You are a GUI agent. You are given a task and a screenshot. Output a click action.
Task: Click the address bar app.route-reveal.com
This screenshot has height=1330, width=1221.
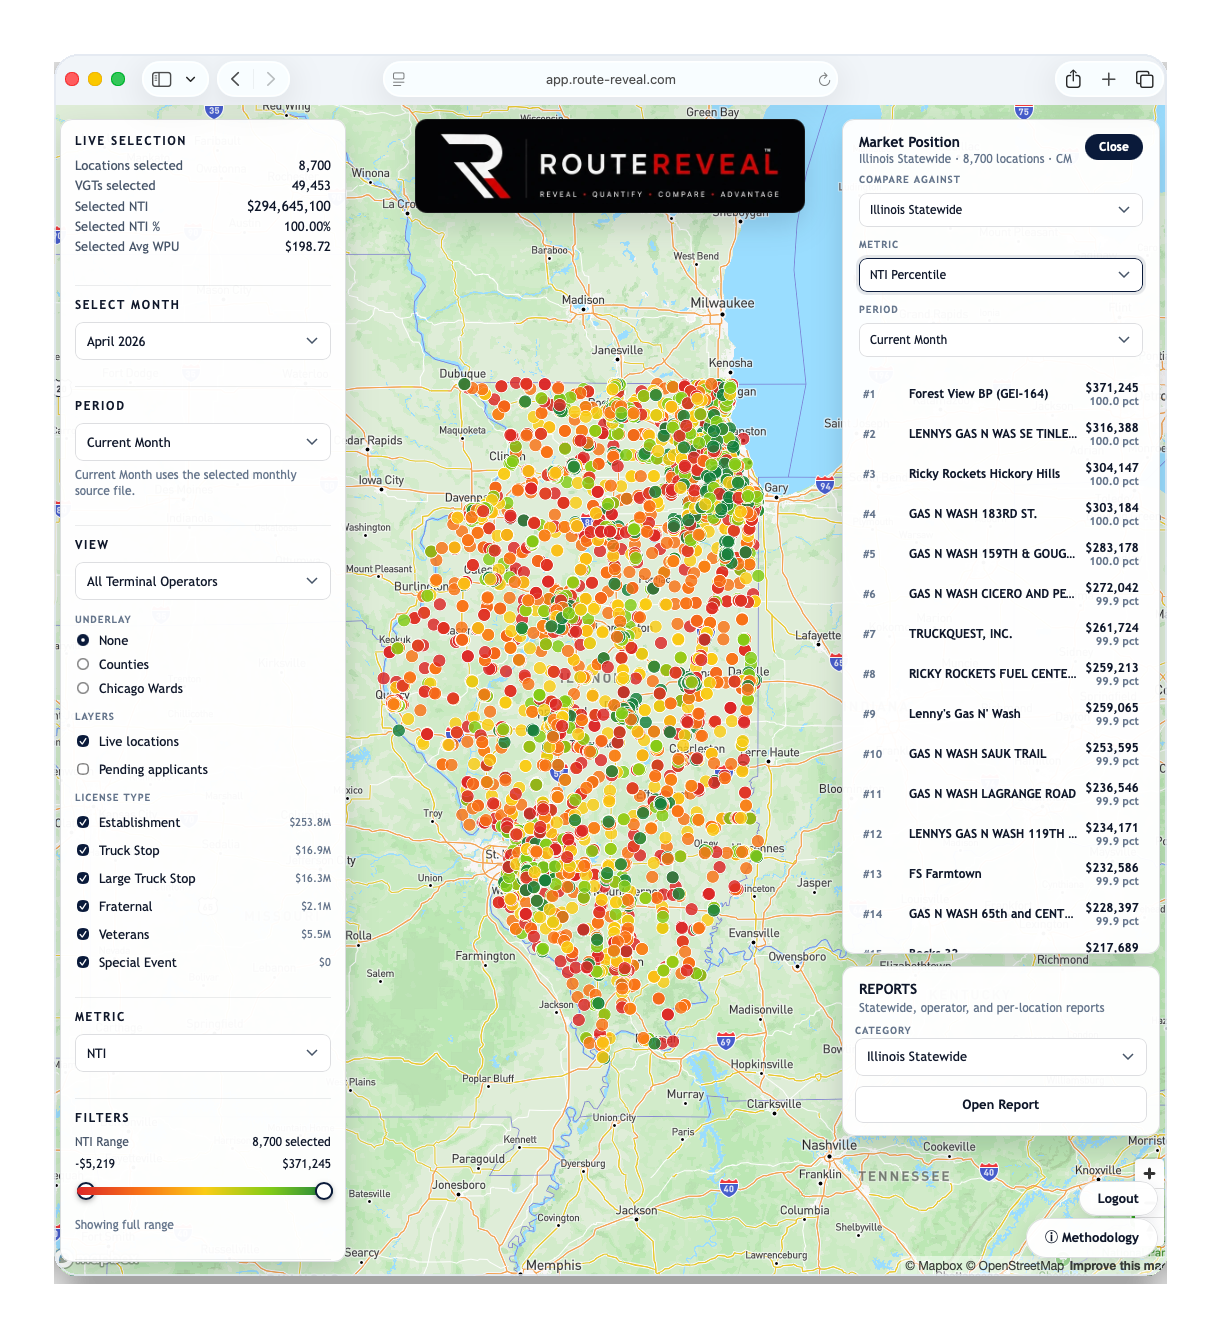tap(610, 79)
